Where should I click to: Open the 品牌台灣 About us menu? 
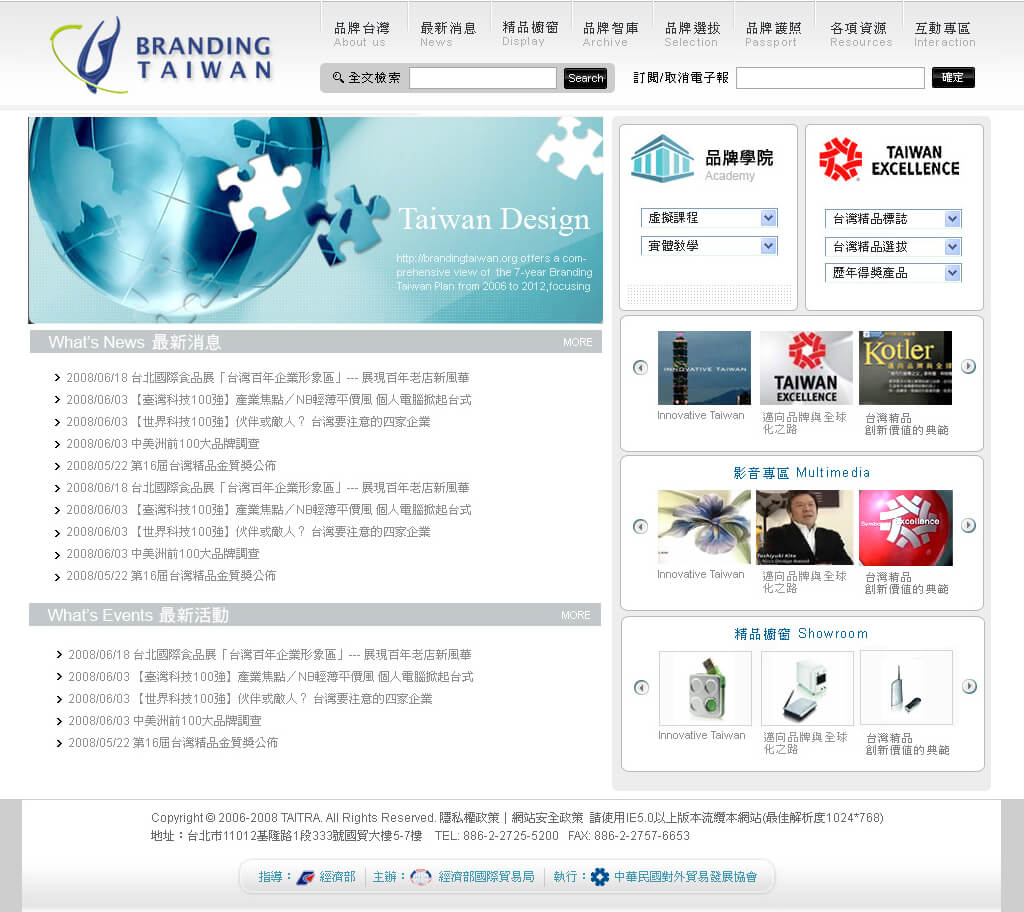tap(361, 34)
